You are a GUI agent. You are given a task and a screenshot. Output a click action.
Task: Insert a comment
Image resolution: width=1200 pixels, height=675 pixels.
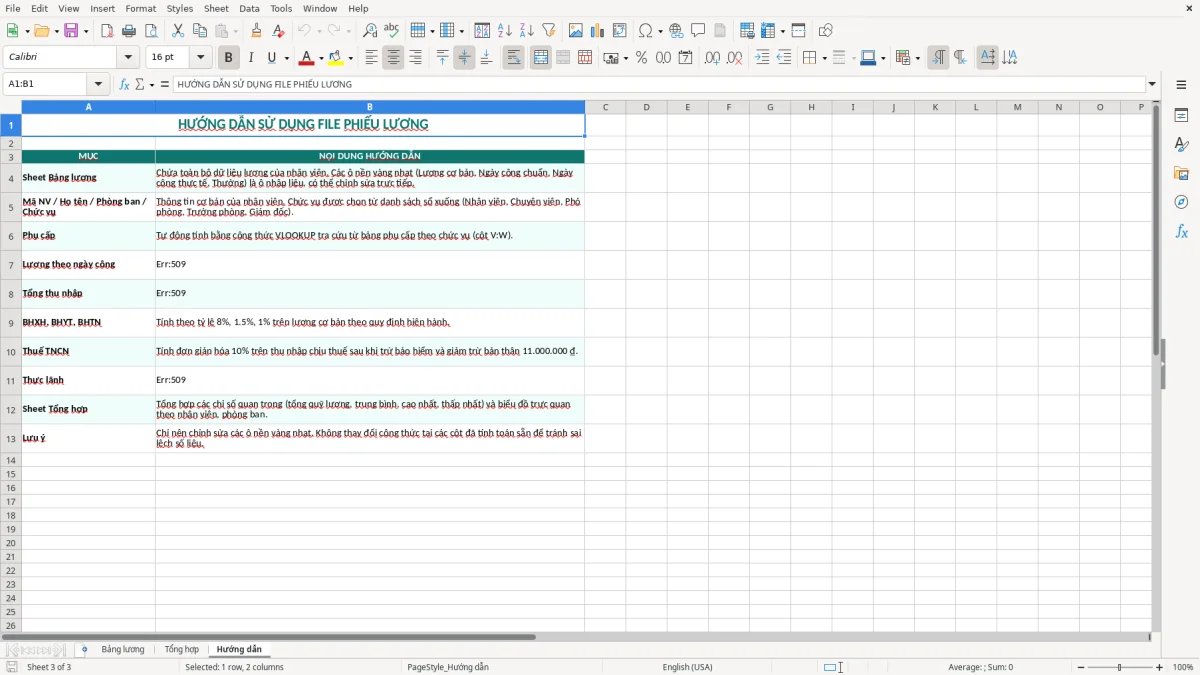coord(698,31)
